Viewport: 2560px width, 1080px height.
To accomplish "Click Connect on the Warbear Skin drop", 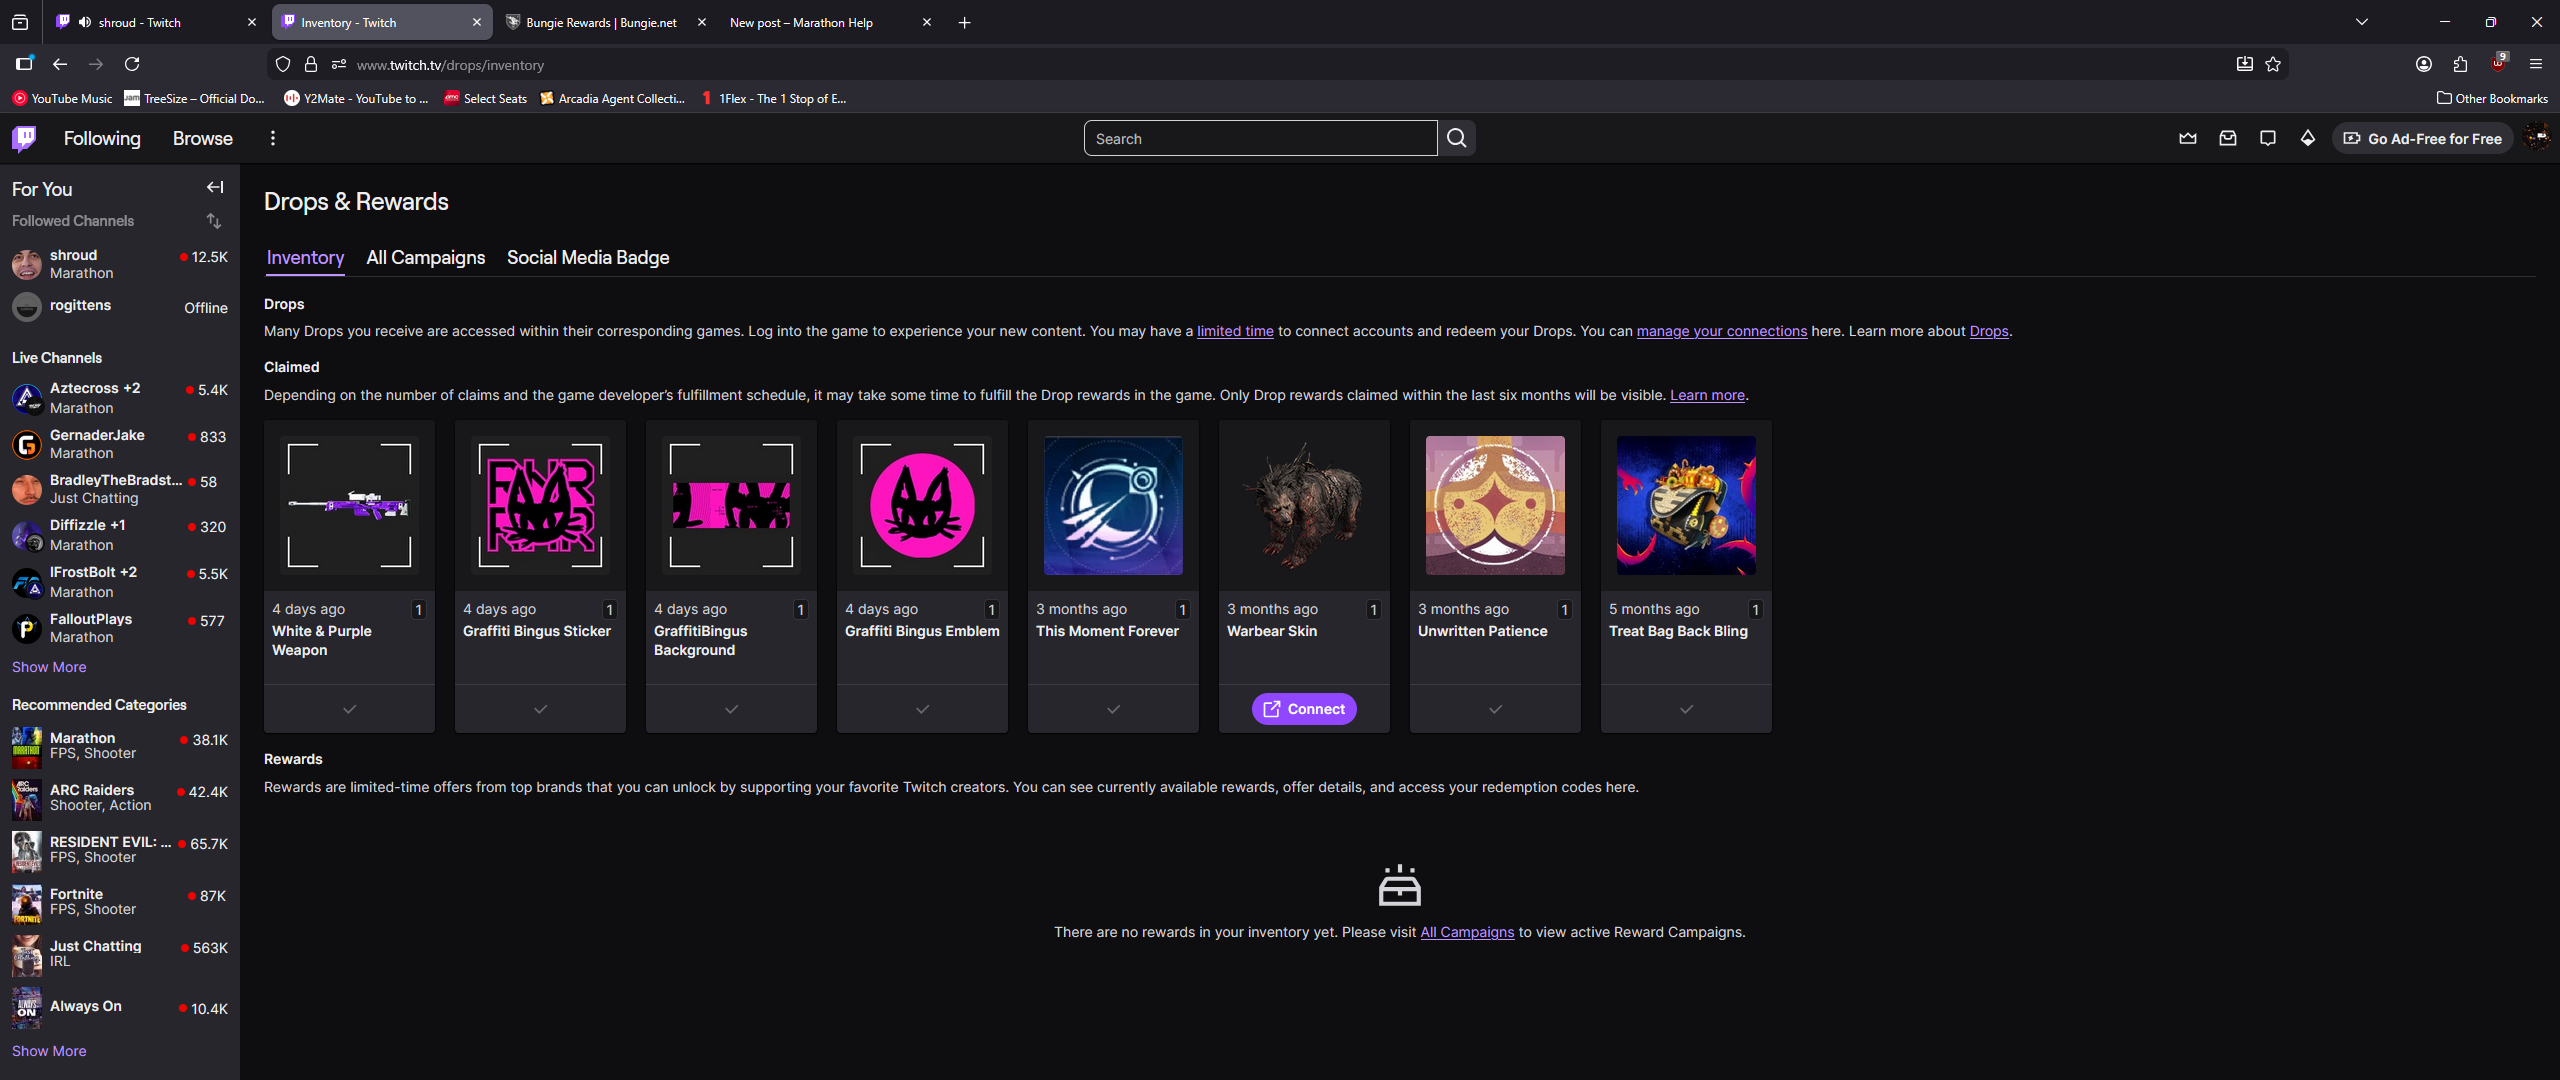I will click(1304, 709).
